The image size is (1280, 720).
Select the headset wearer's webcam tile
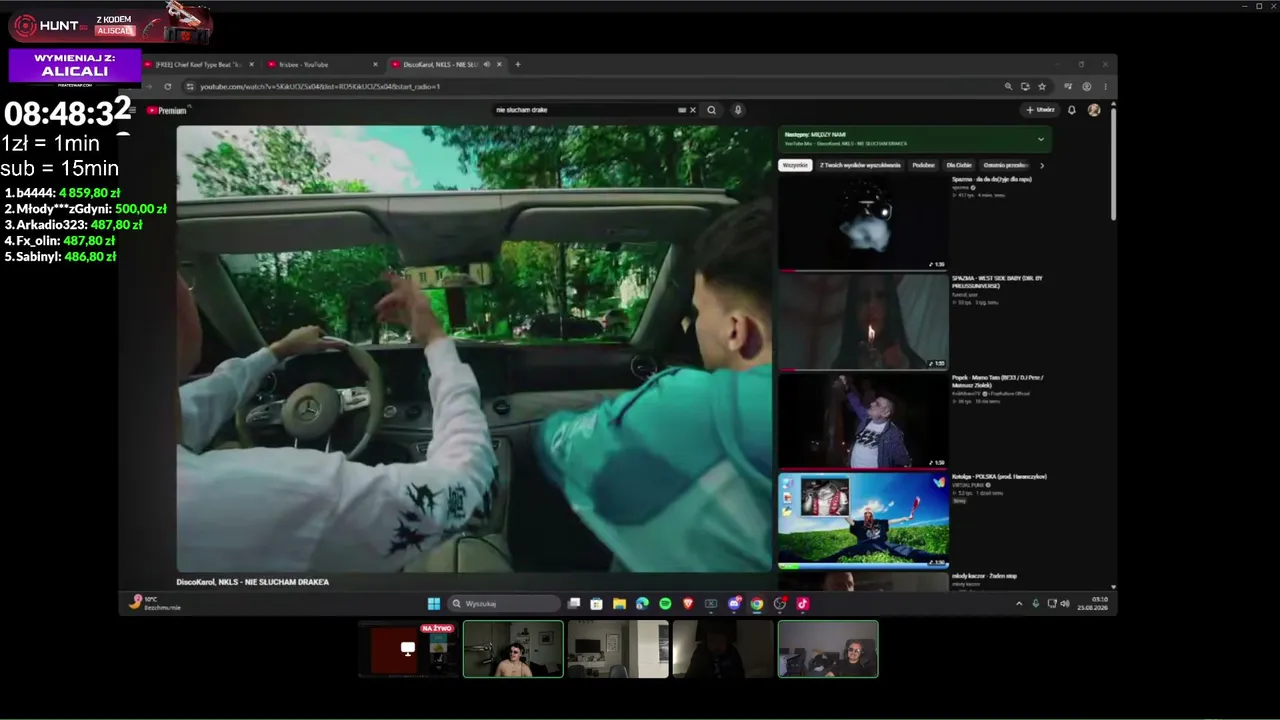coord(828,649)
